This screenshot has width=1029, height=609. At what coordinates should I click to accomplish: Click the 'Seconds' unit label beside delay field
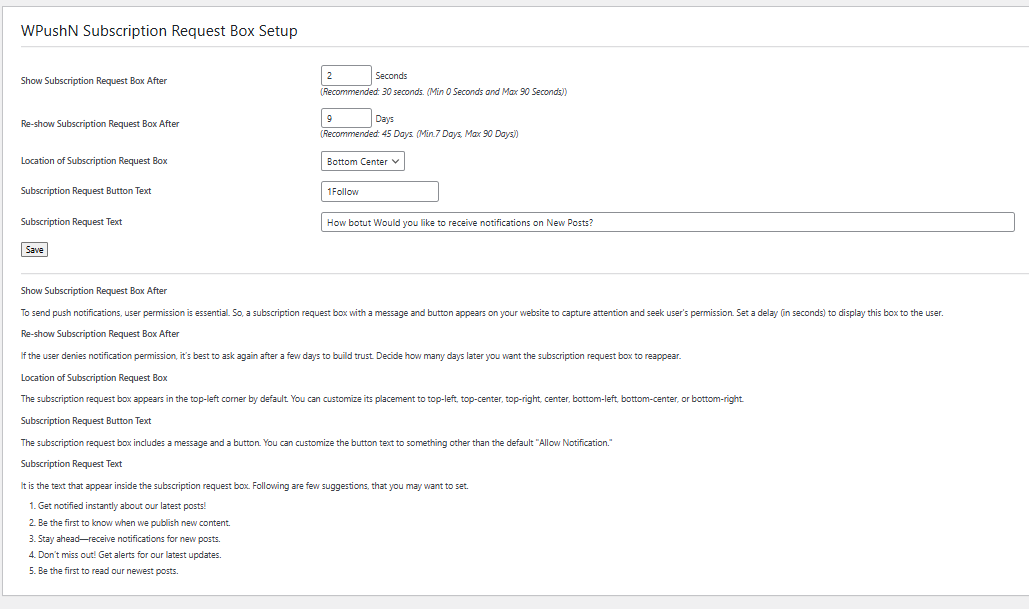(x=391, y=76)
